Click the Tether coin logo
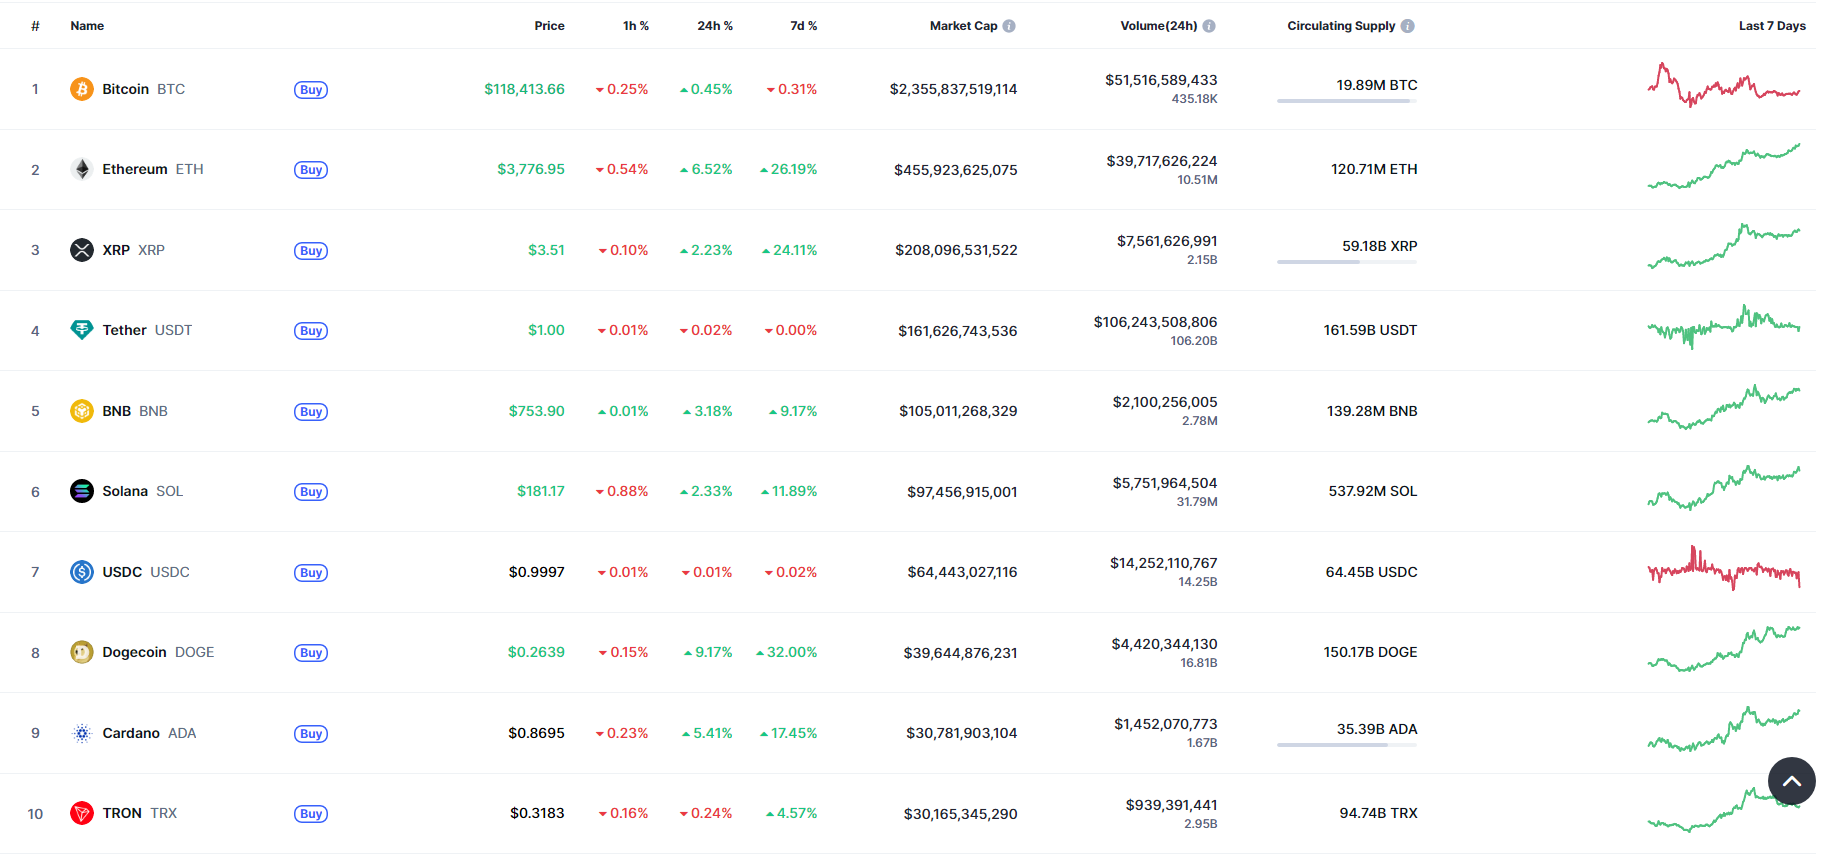 pyautogui.click(x=82, y=330)
